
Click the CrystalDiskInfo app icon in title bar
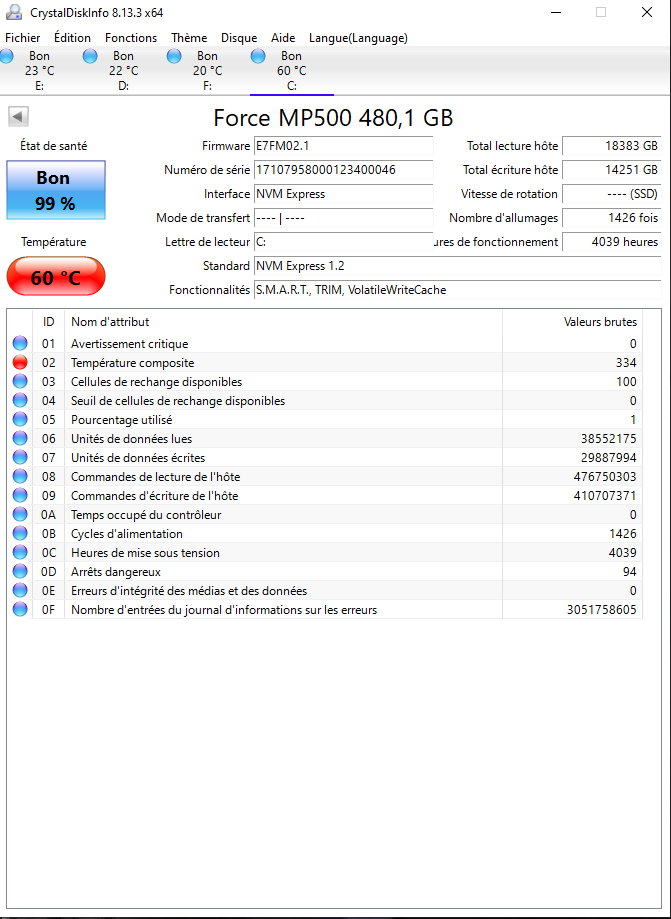tap(13, 12)
